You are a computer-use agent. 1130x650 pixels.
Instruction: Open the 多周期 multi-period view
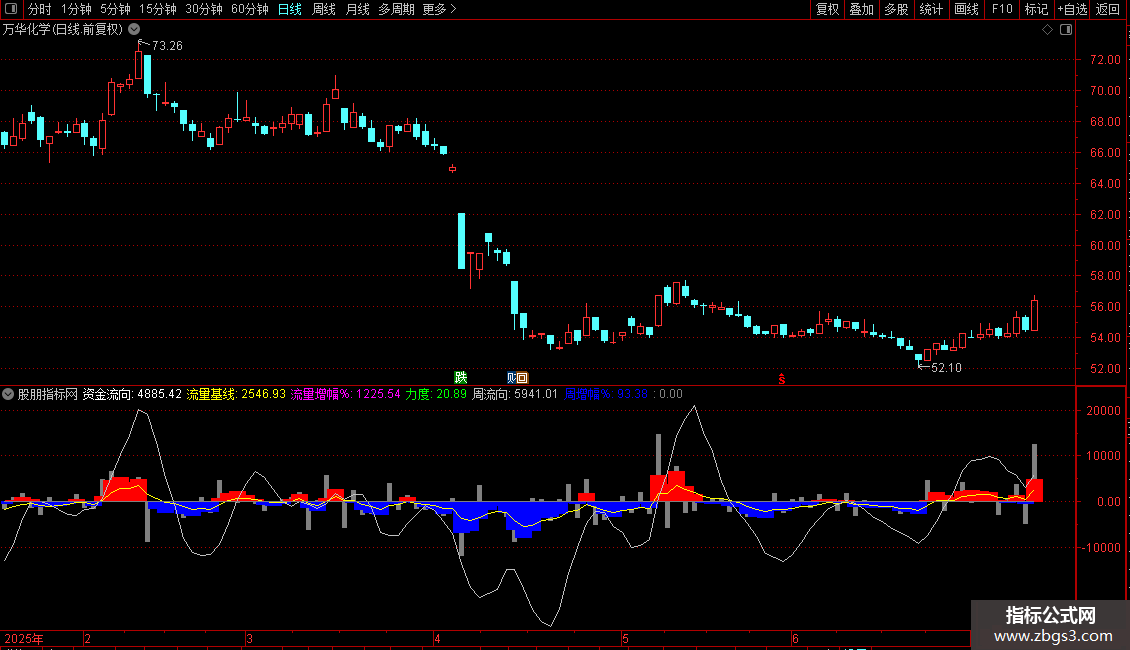coord(396,9)
